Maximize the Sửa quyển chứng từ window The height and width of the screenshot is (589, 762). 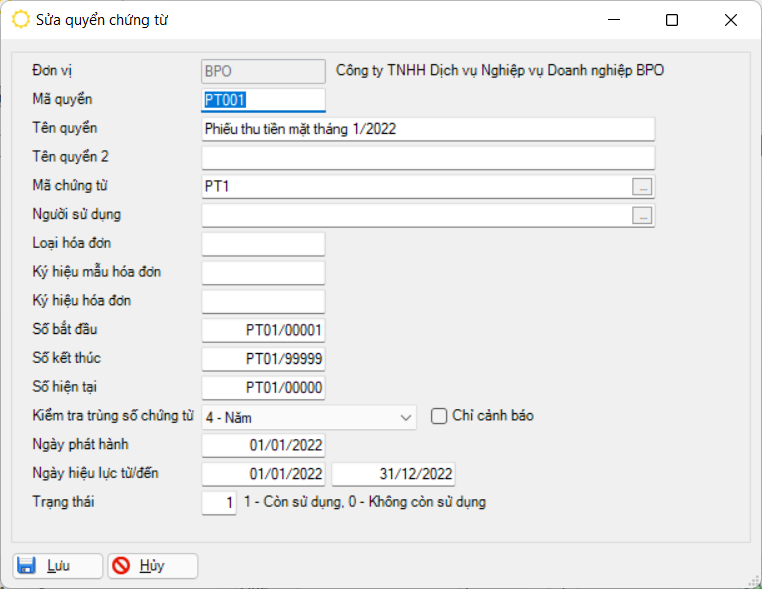[x=671, y=20]
